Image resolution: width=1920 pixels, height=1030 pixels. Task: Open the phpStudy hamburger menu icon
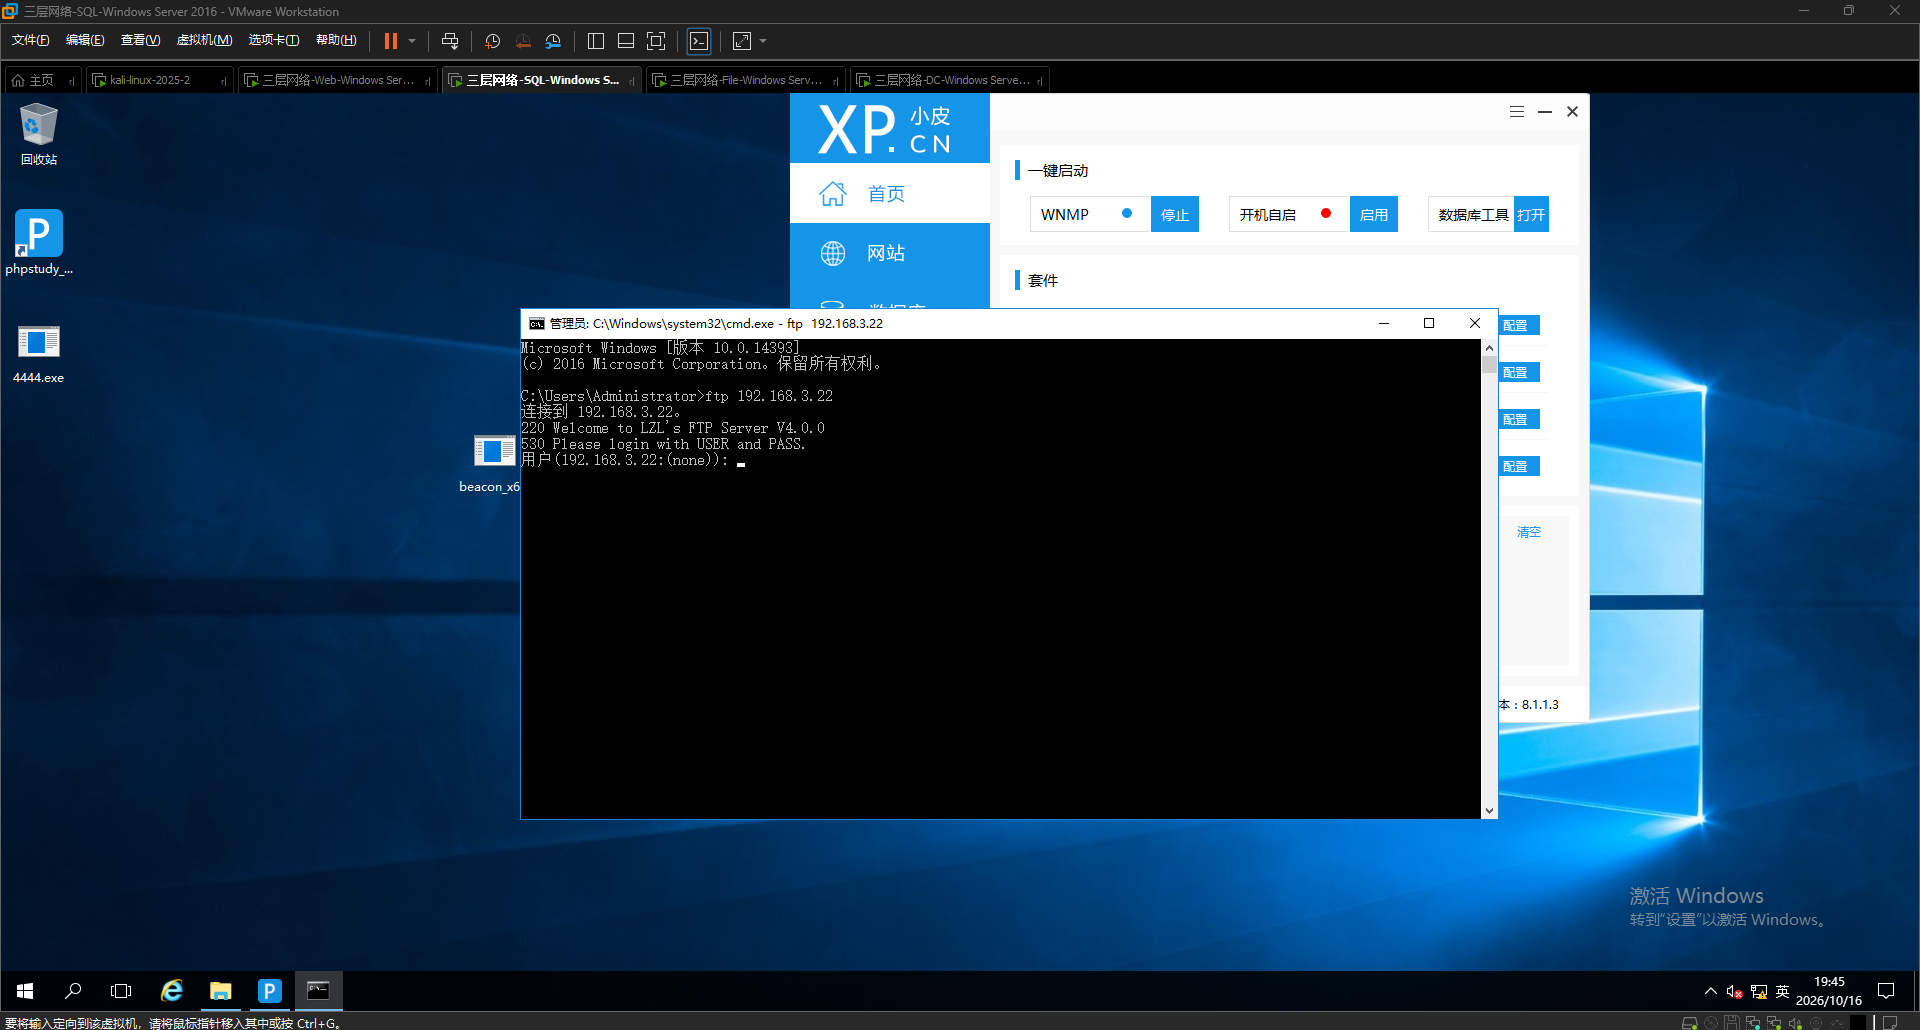tap(1517, 112)
